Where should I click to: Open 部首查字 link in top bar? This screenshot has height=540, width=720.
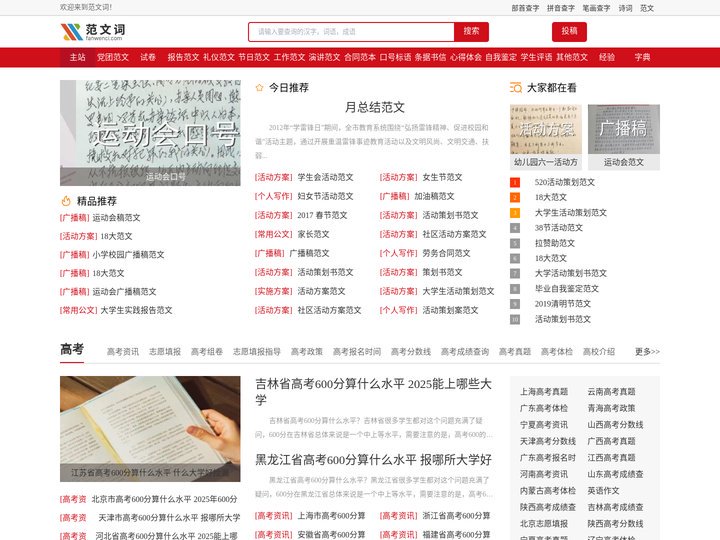[525, 8]
